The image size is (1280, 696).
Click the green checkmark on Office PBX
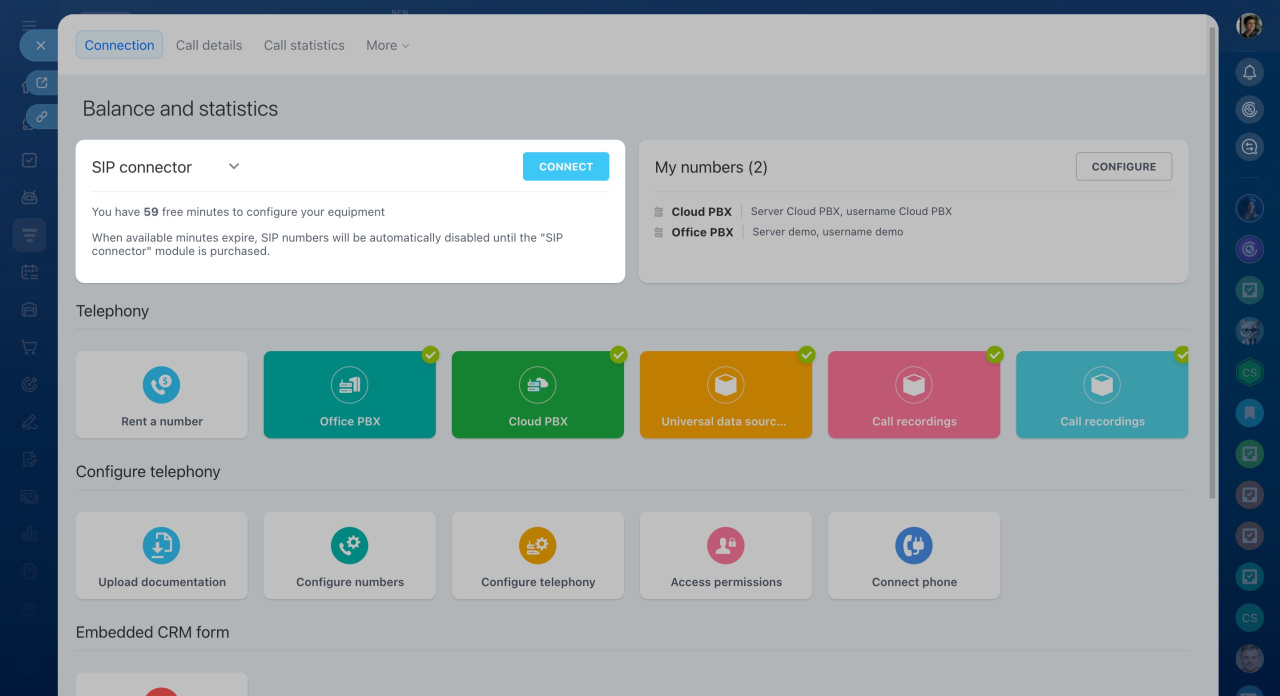pos(430,354)
